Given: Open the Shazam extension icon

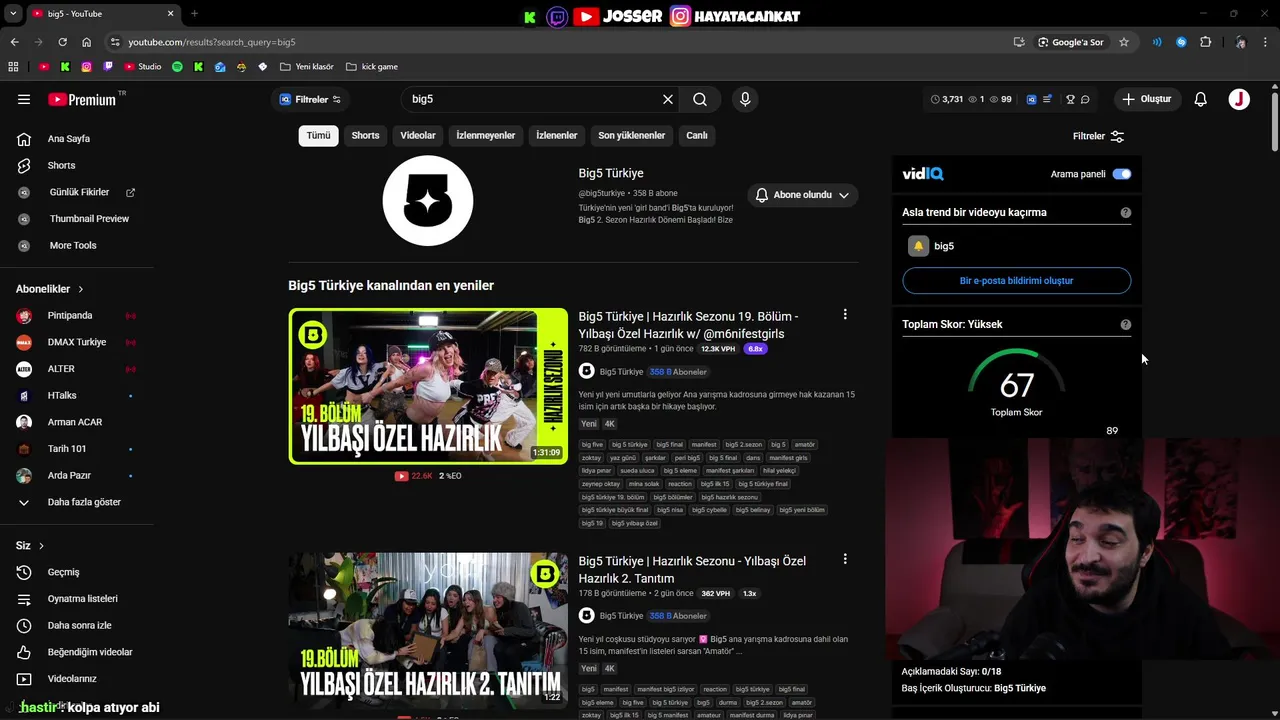Looking at the screenshot, I should [1181, 42].
